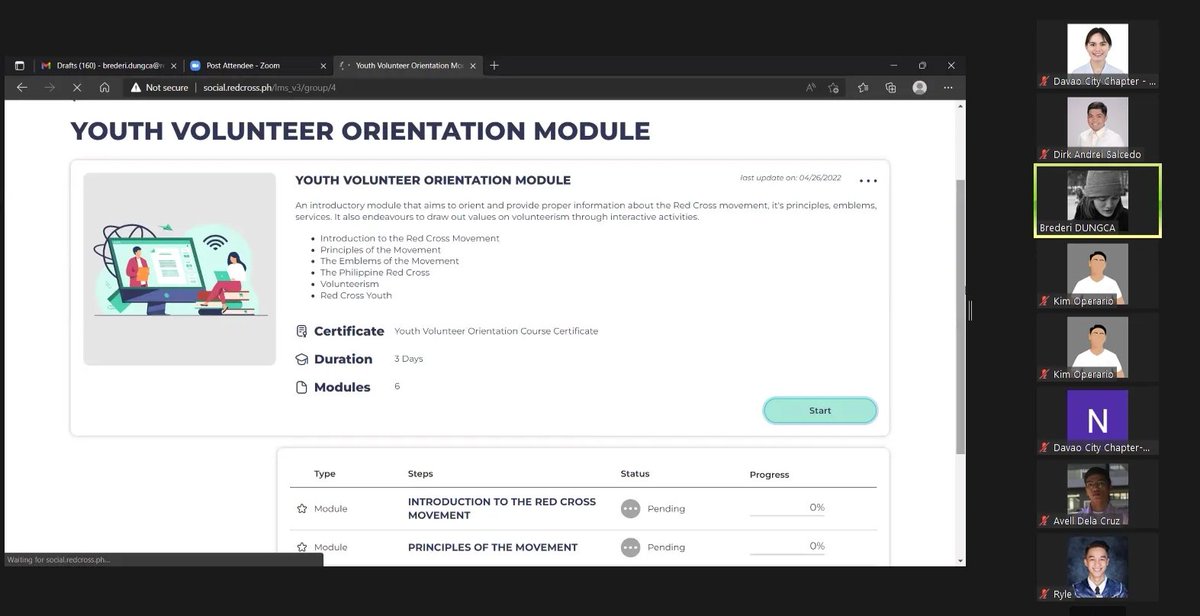
Task: Click 'The Philippine Red Cross' list item
Action: [375, 272]
